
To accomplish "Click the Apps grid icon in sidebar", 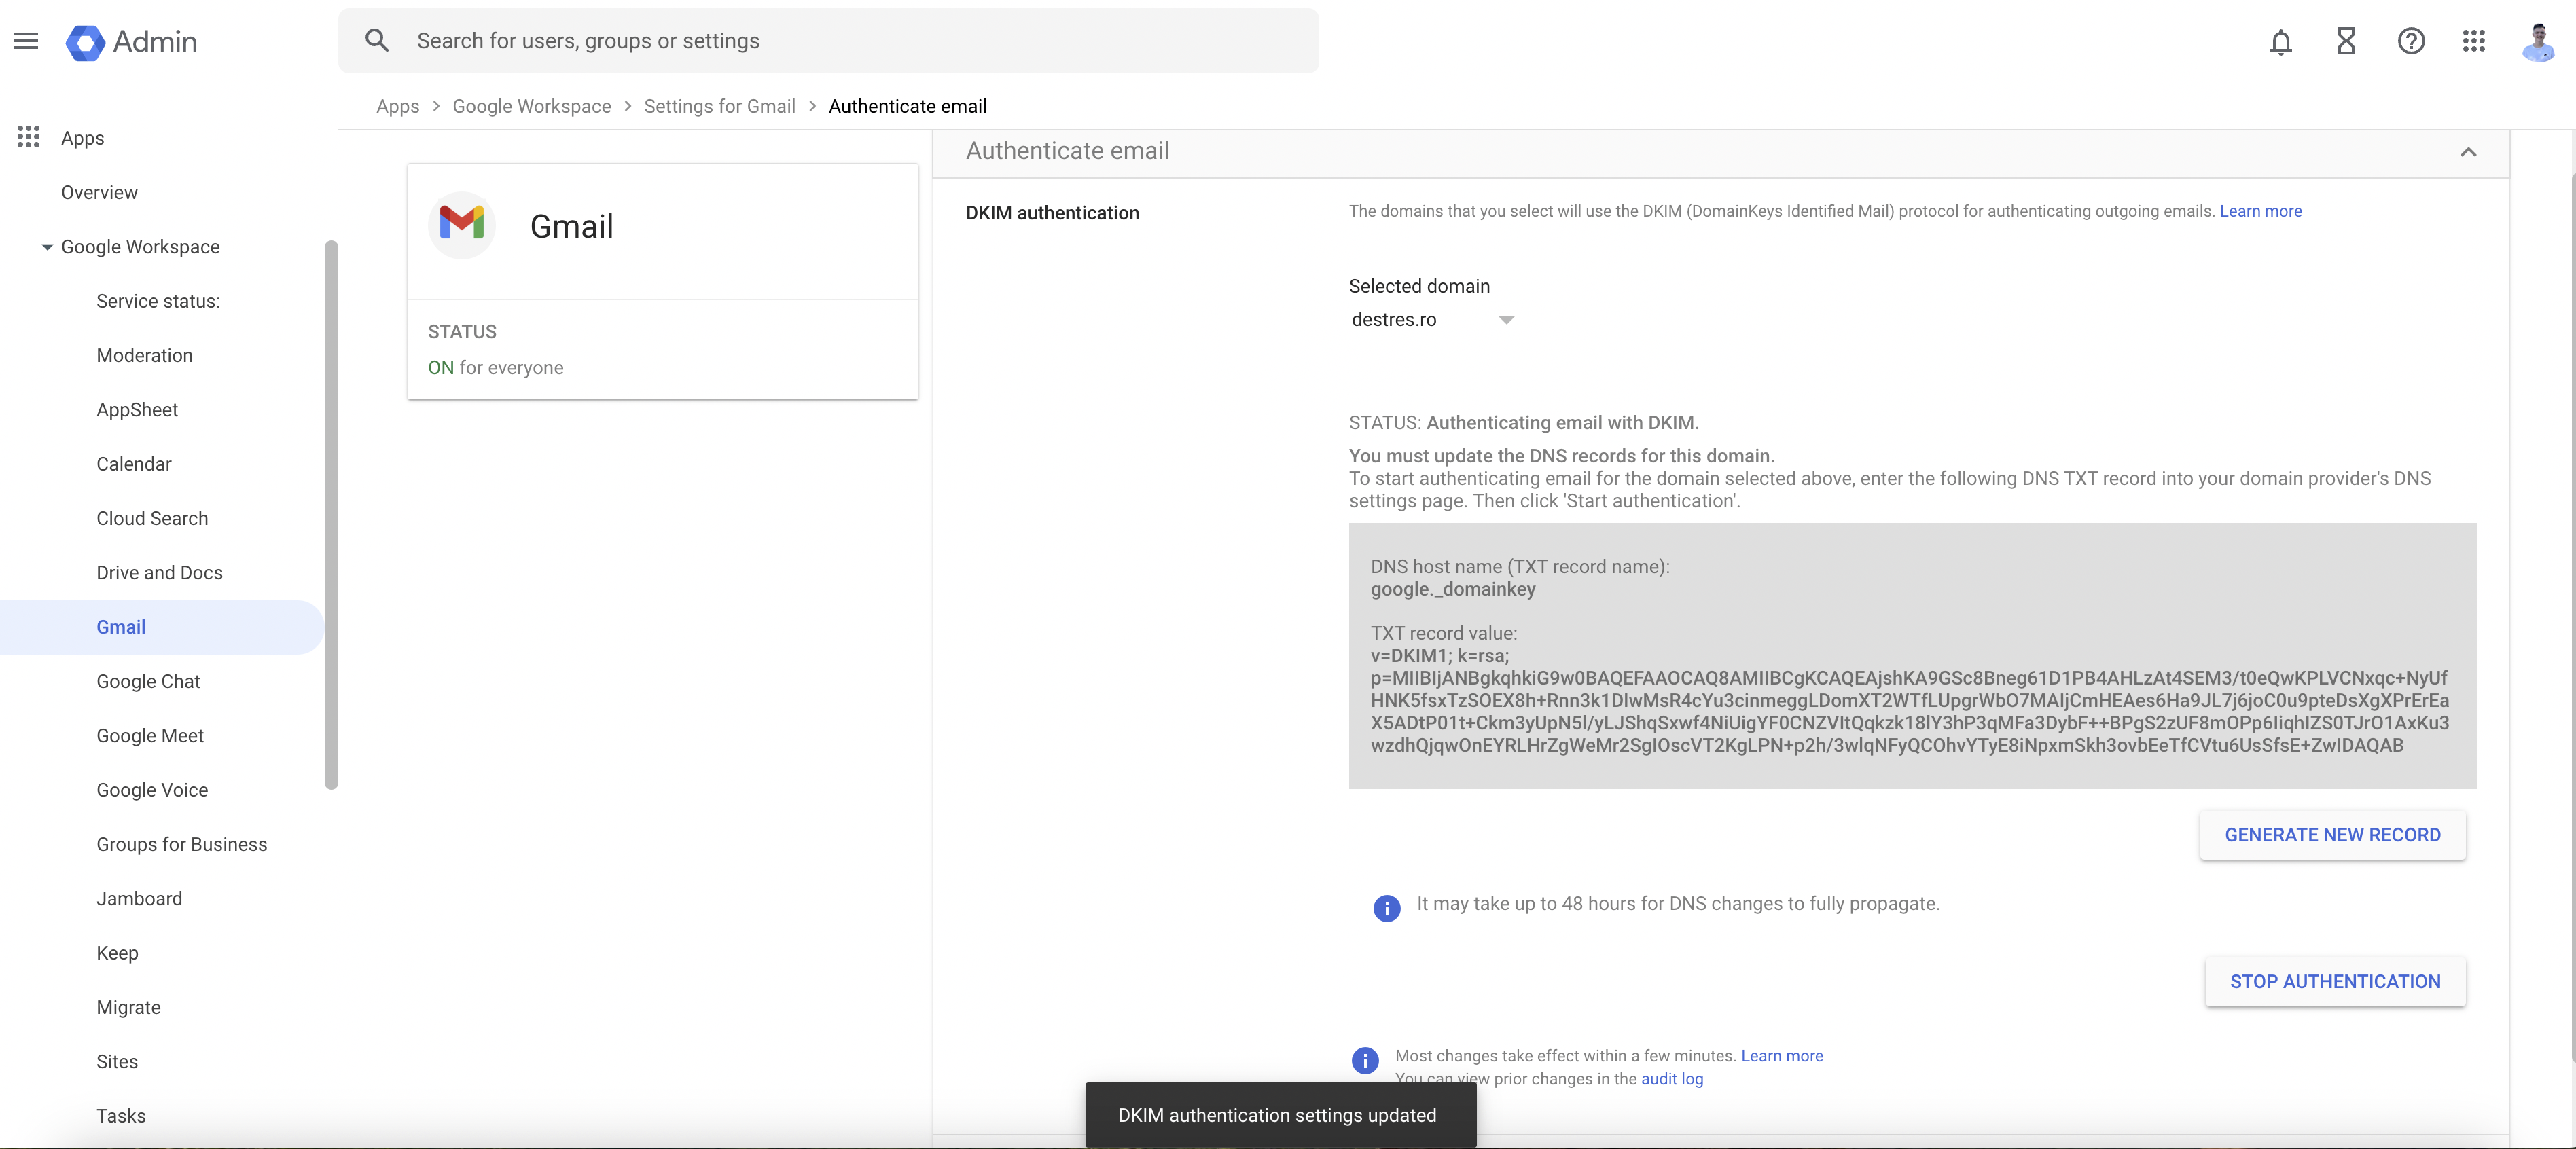I will coord(28,137).
